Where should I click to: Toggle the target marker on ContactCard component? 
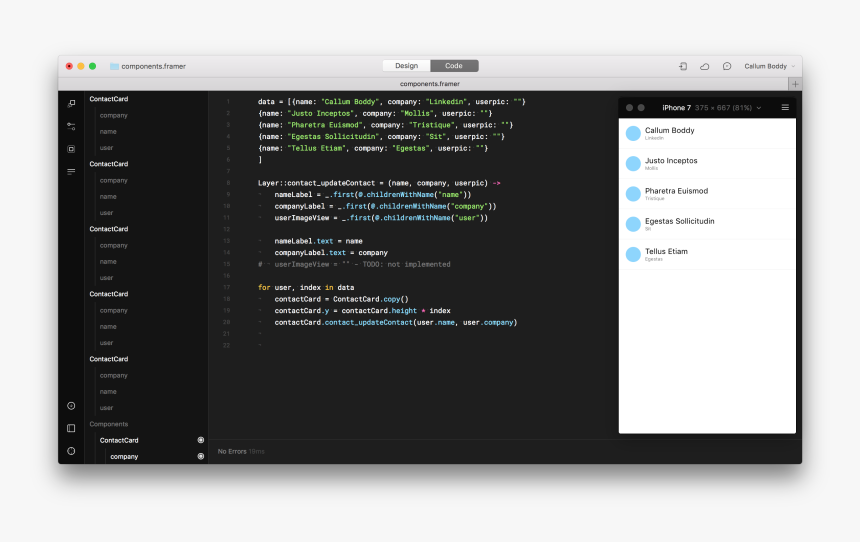coord(200,440)
